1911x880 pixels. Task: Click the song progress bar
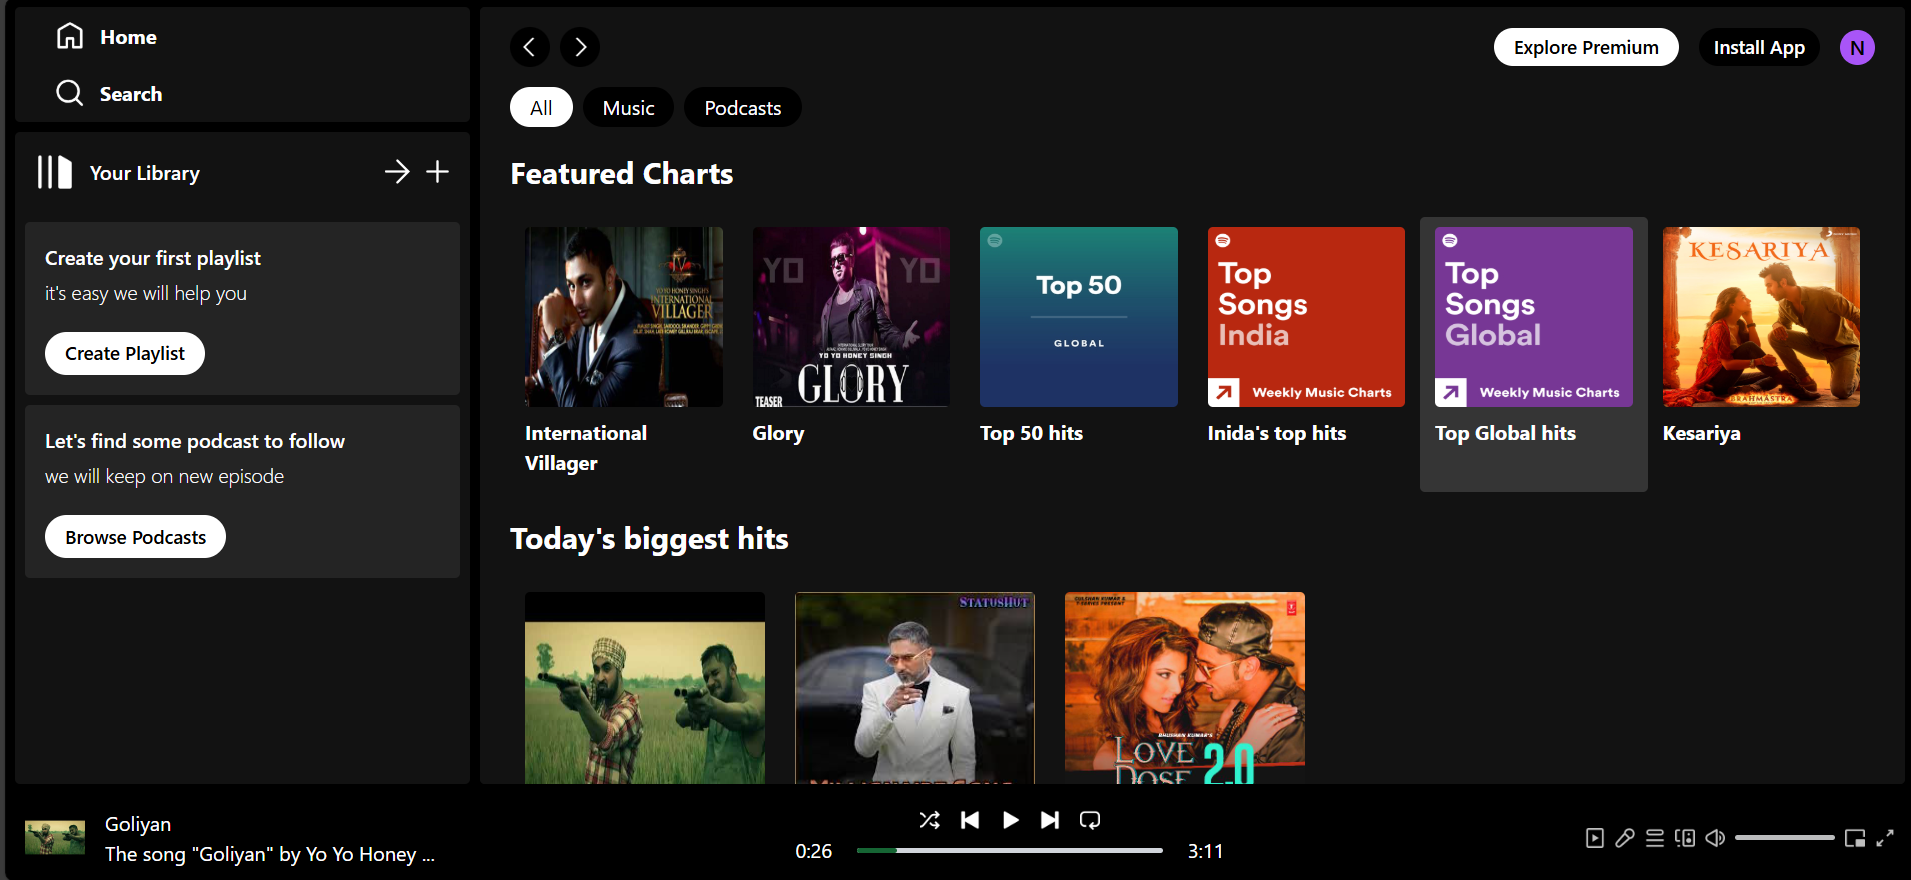(x=1009, y=851)
